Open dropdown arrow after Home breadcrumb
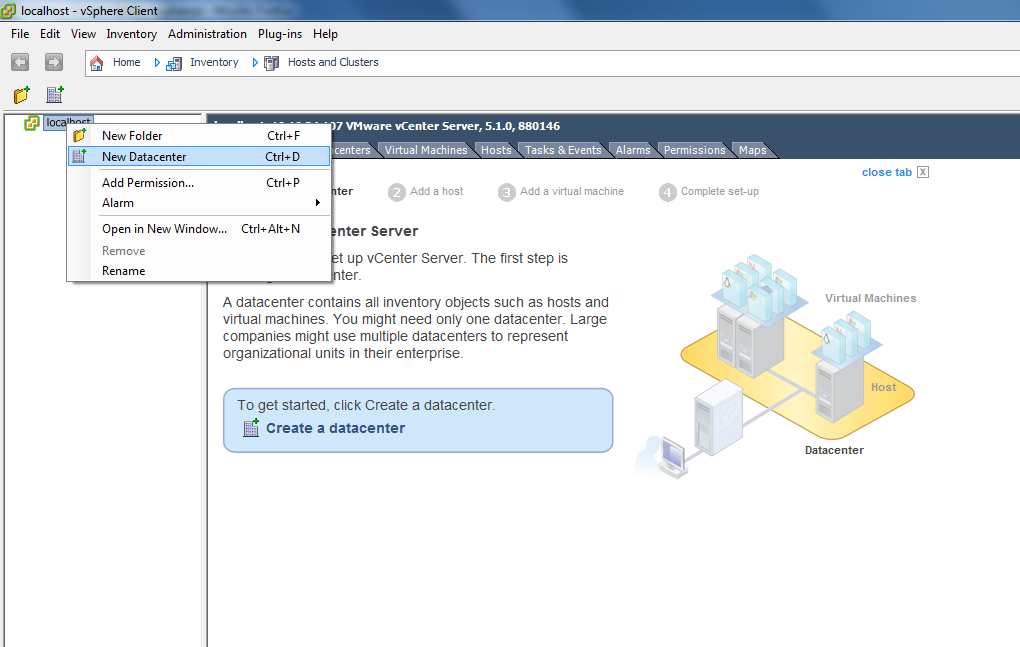The image size is (1020, 647). point(157,62)
